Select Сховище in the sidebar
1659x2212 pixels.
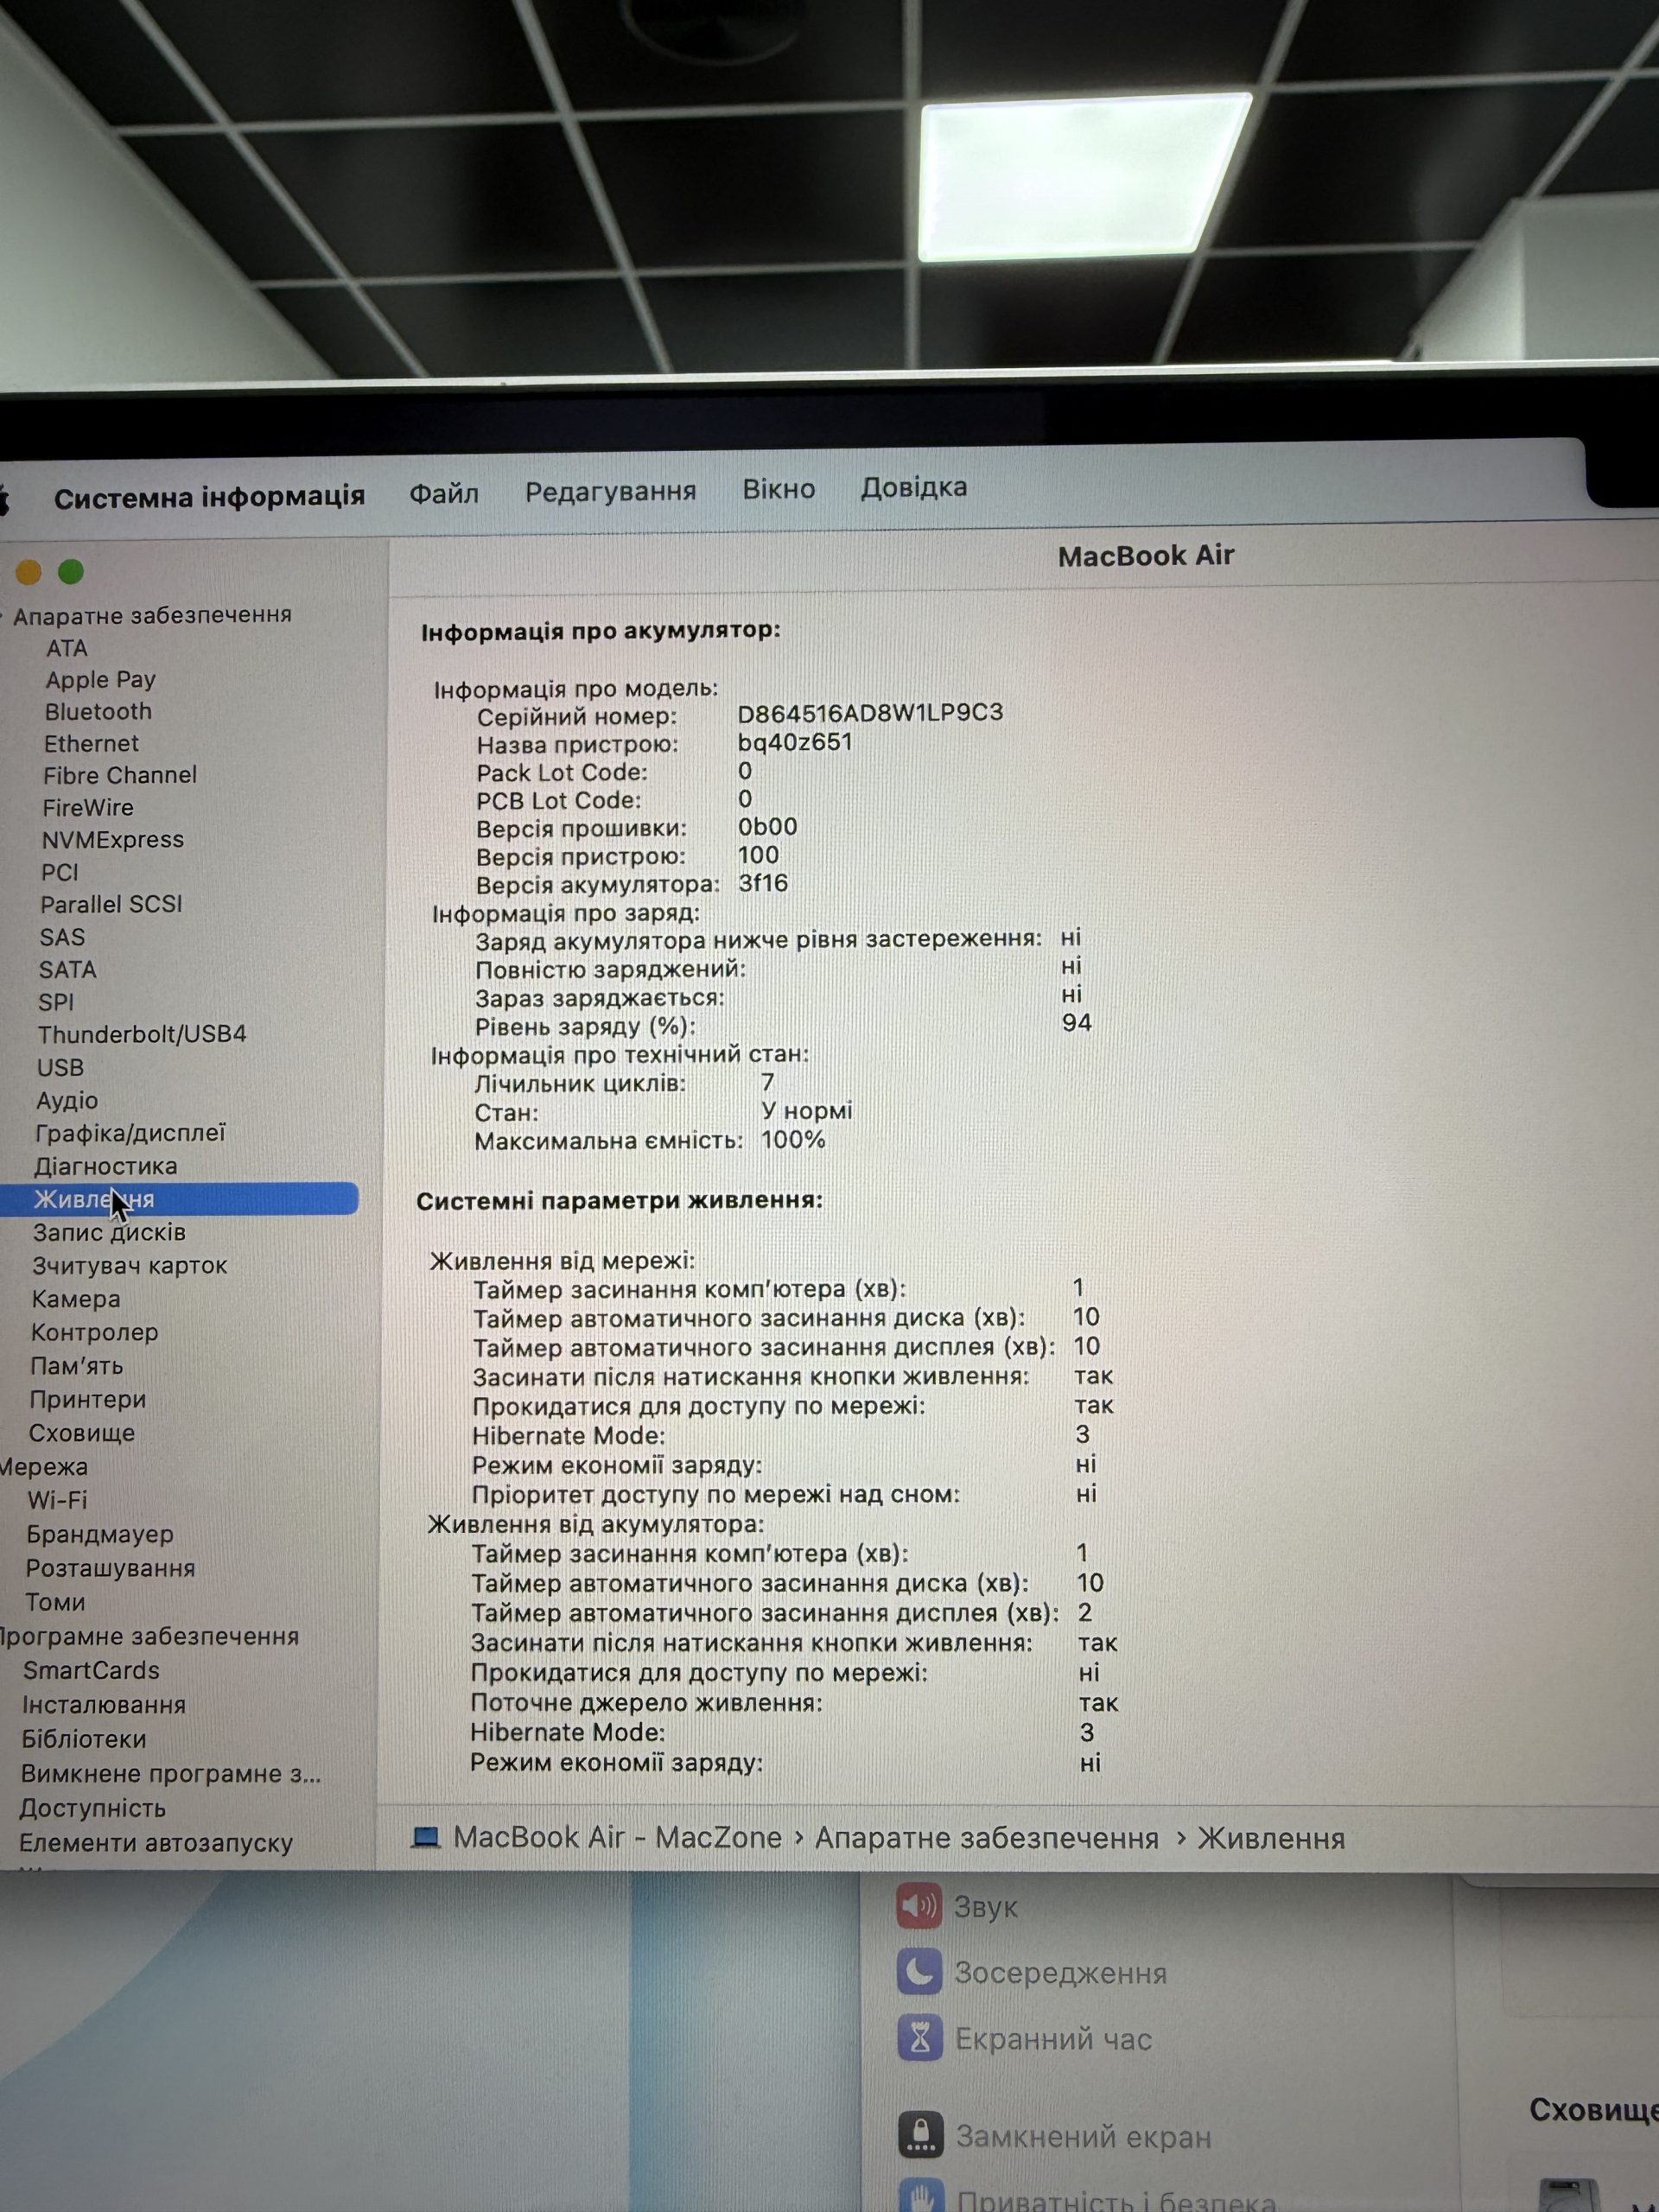[x=82, y=1433]
